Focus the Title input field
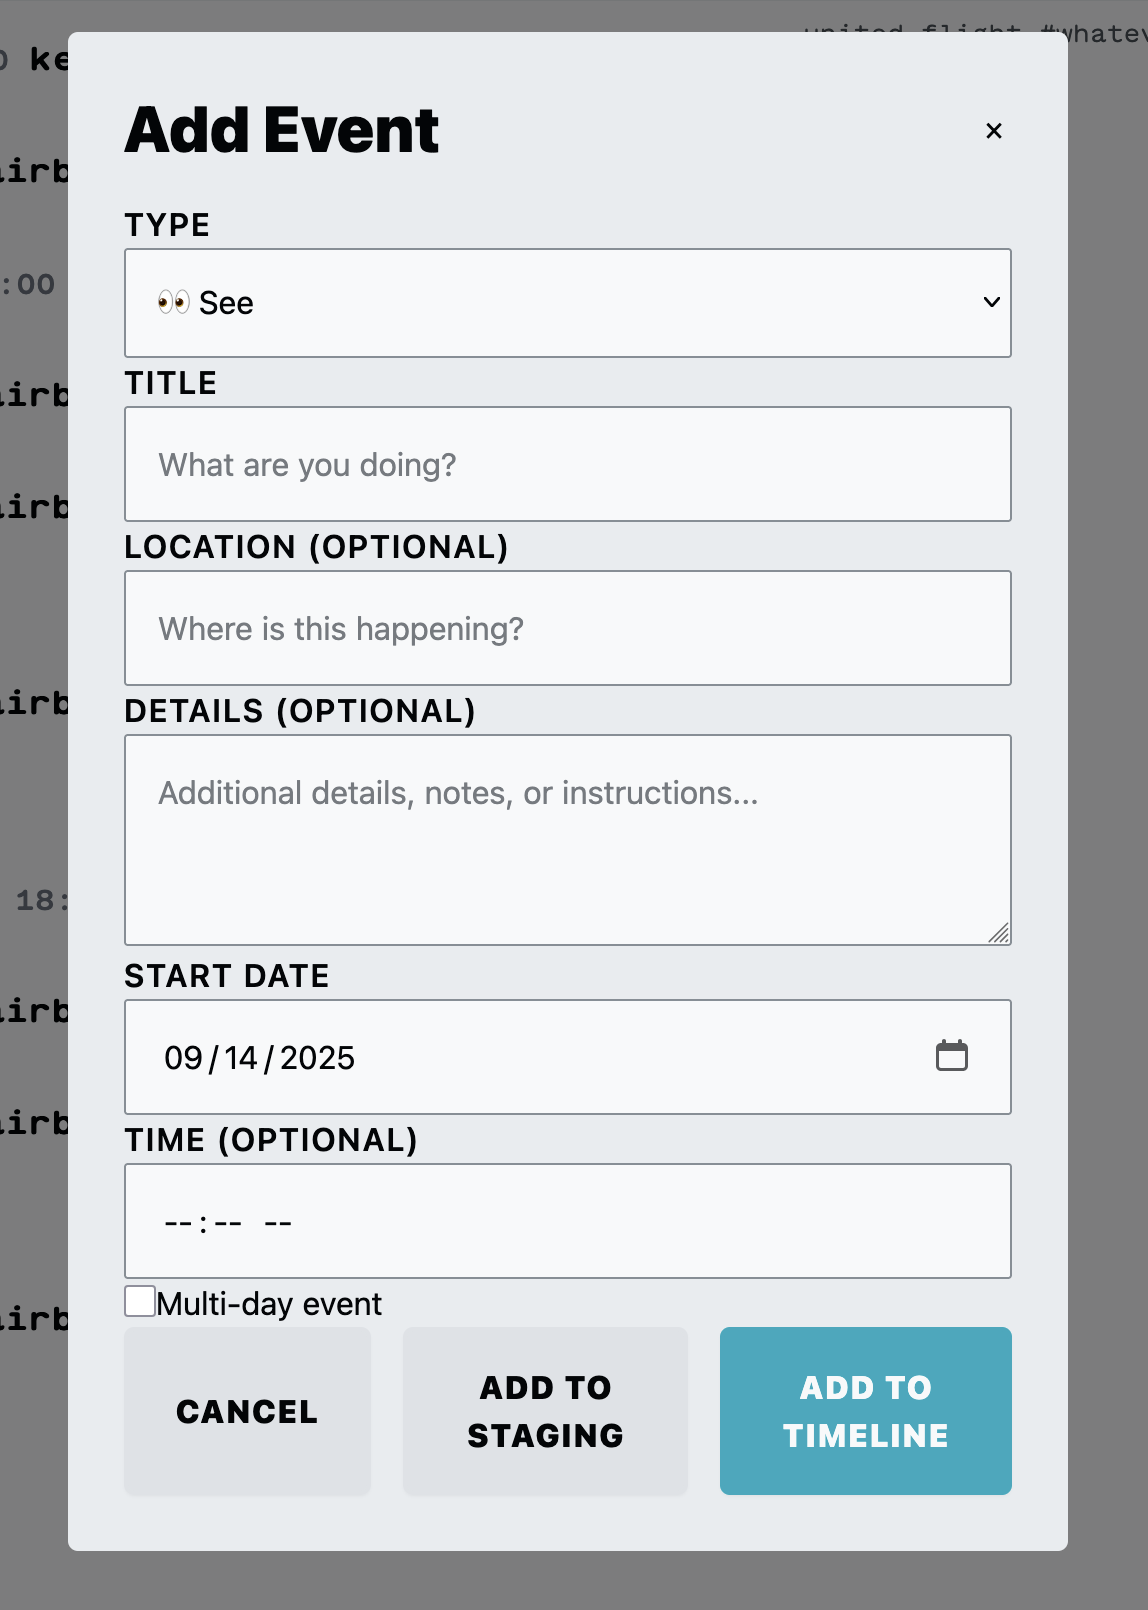1148x1610 pixels. click(x=568, y=464)
